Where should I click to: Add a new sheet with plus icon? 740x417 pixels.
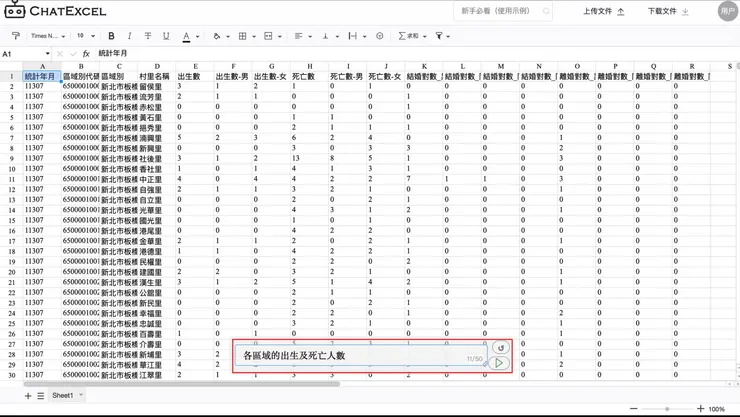click(x=28, y=396)
